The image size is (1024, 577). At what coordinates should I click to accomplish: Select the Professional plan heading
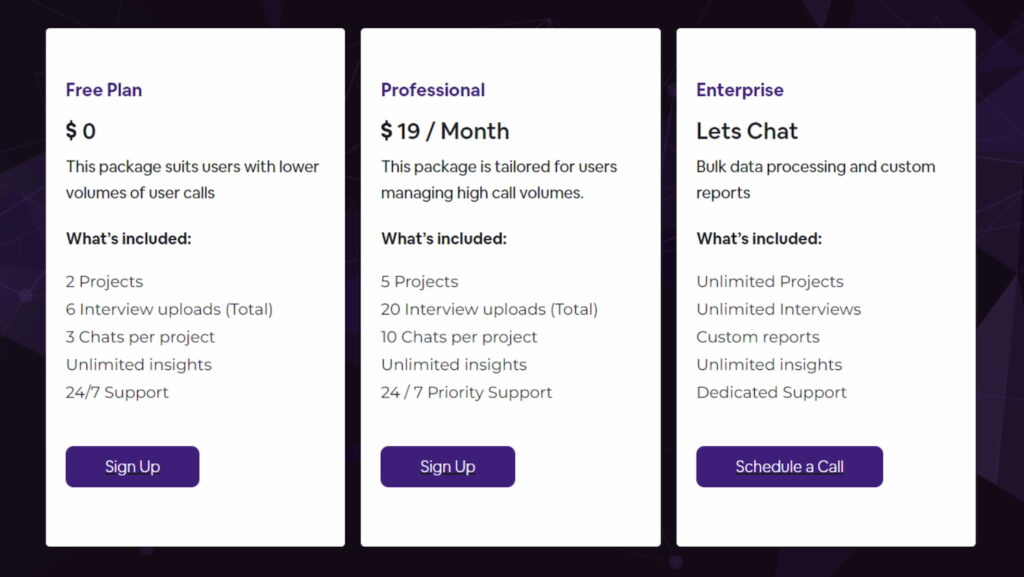click(x=433, y=90)
